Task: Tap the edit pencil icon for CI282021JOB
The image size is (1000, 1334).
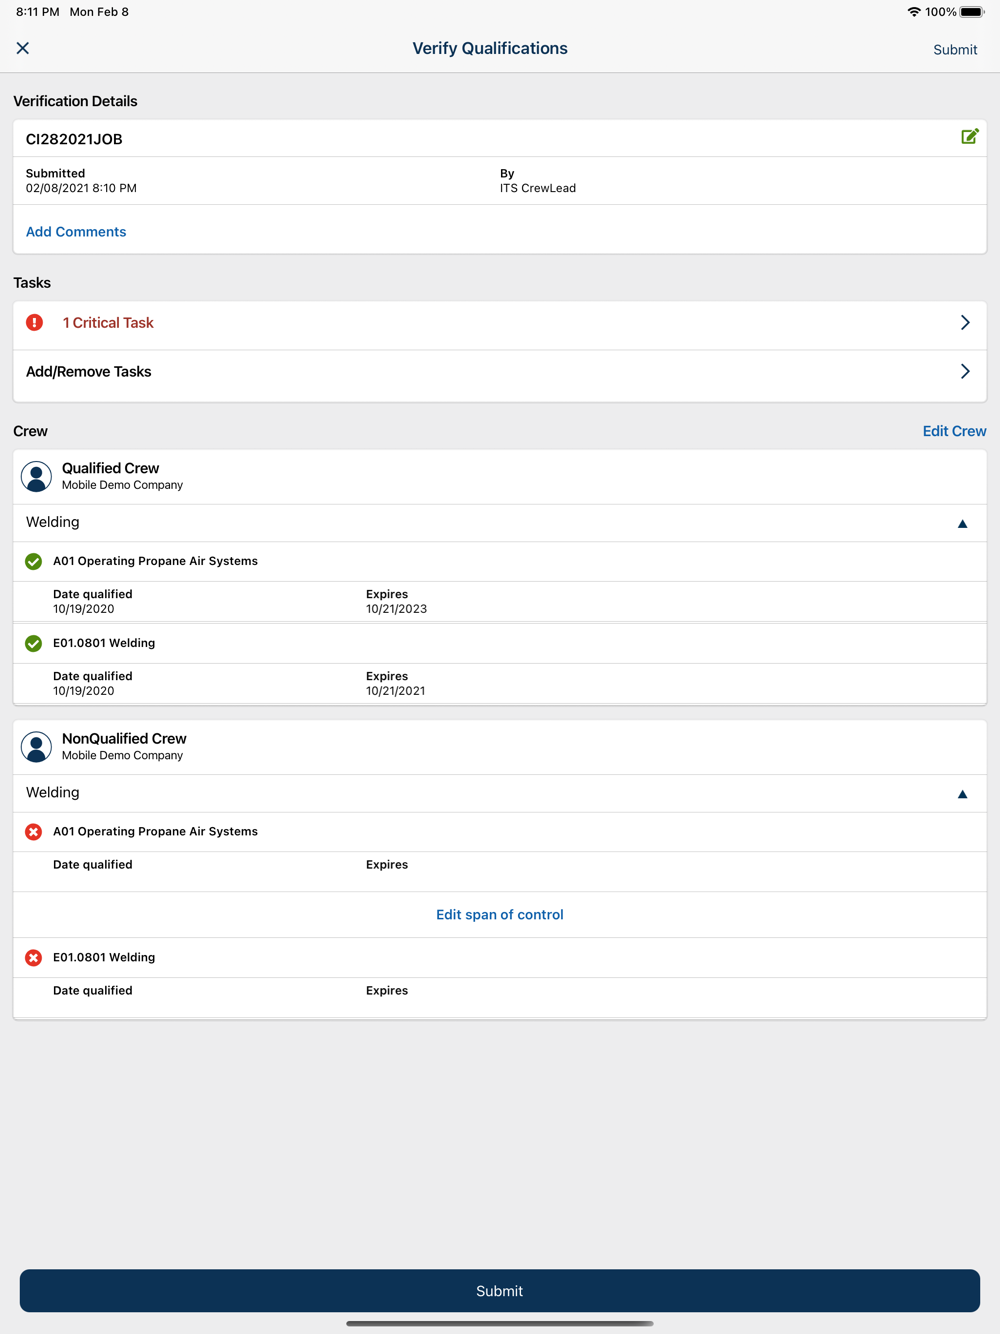Action: click(970, 137)
